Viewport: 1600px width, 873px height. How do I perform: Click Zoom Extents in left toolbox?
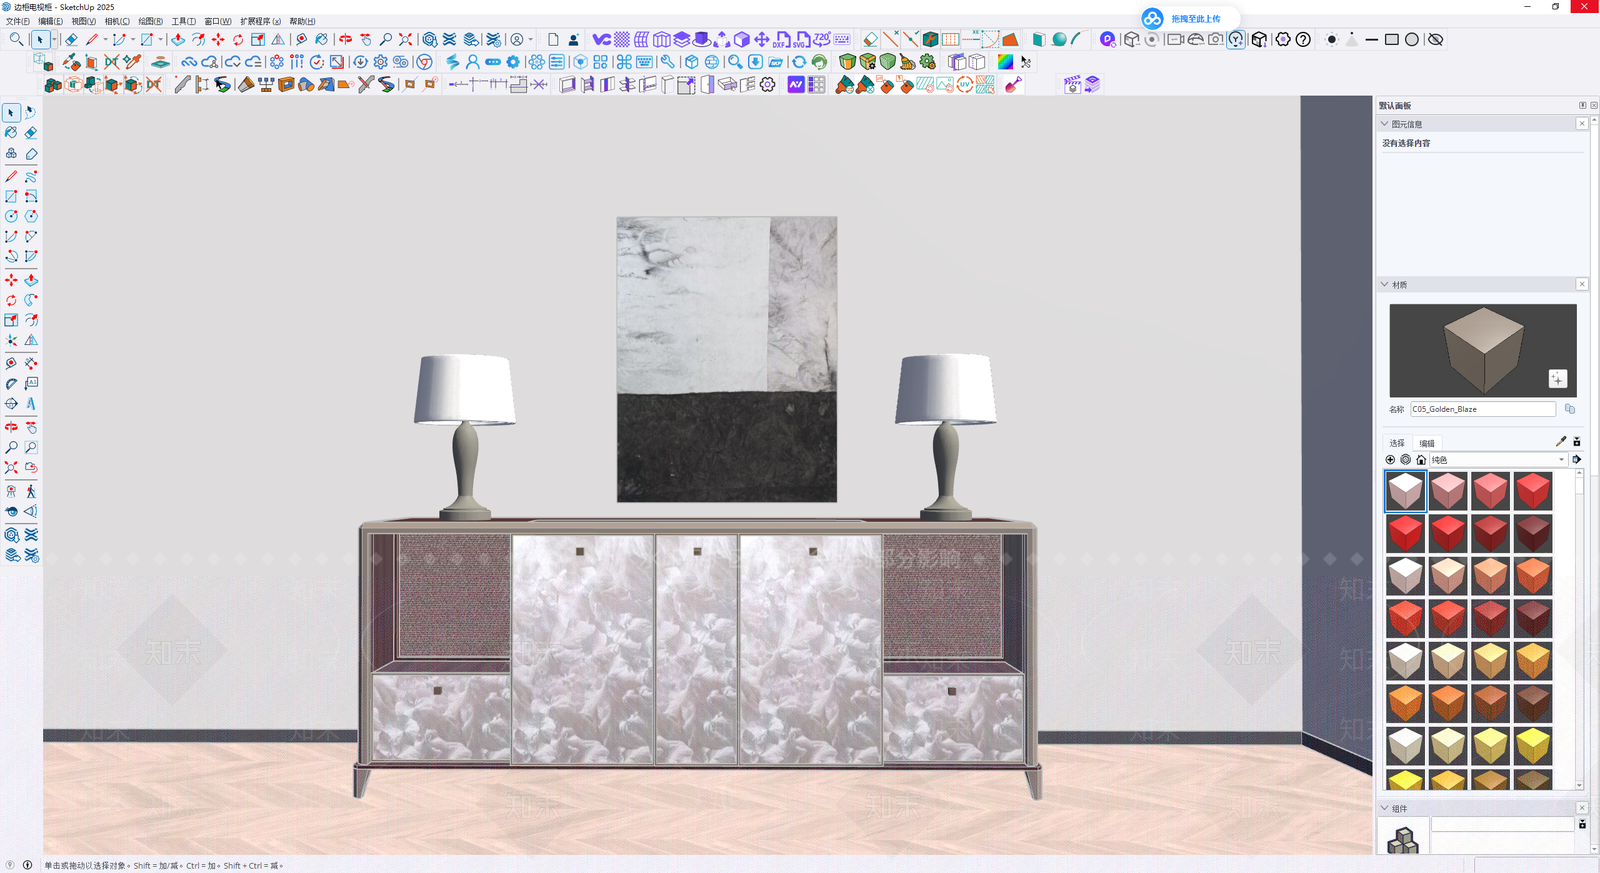[11, 467]
